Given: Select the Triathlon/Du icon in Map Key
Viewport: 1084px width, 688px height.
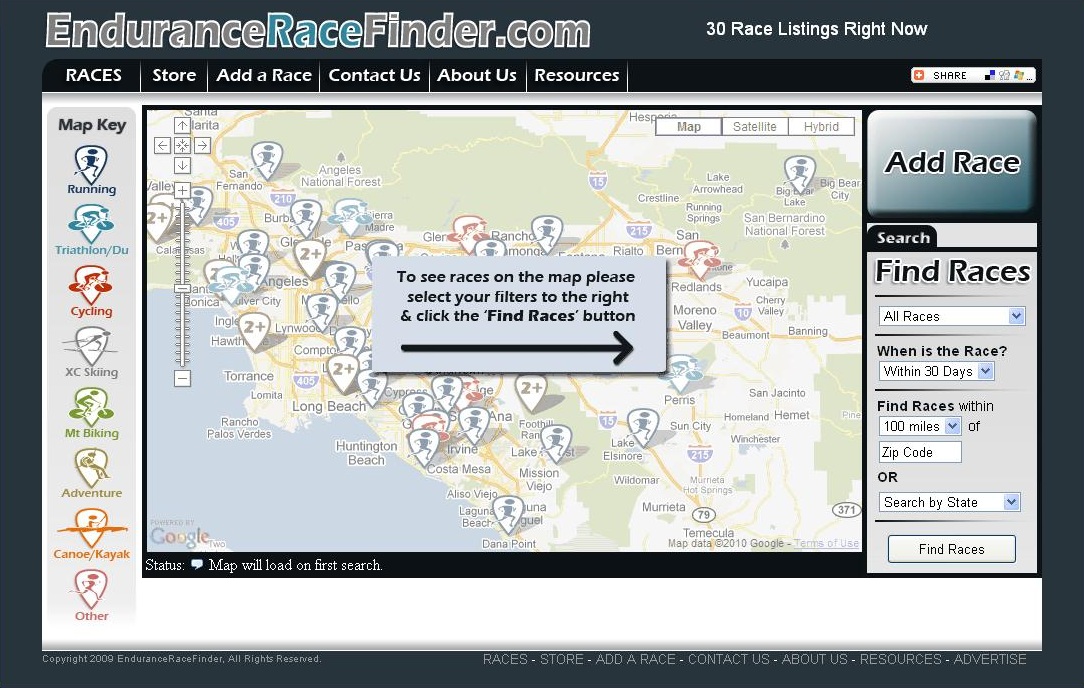Looking at the screenshot, I should (x=91, y=224).
